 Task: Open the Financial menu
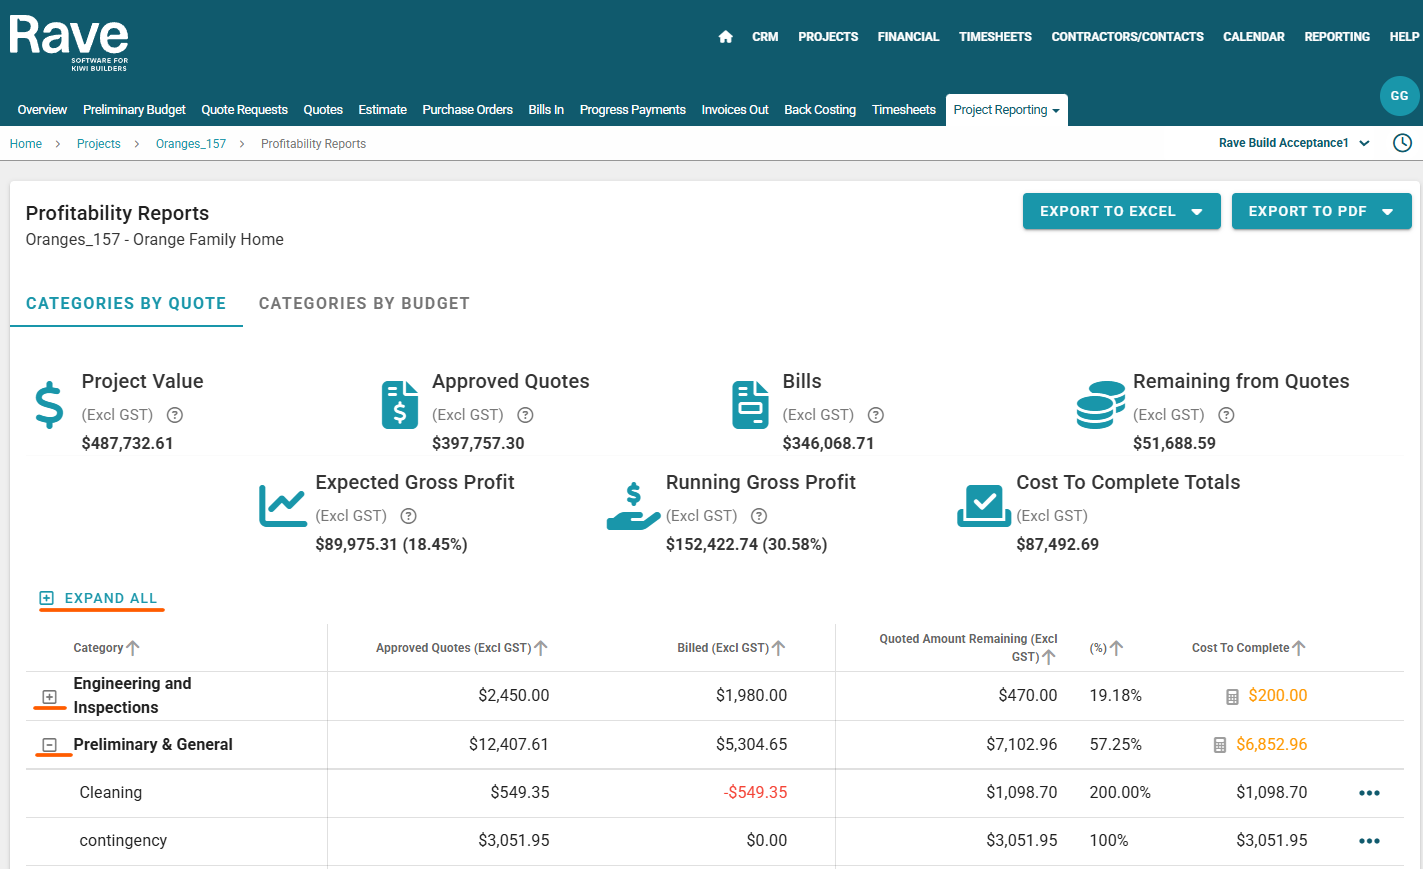point(908,37)
